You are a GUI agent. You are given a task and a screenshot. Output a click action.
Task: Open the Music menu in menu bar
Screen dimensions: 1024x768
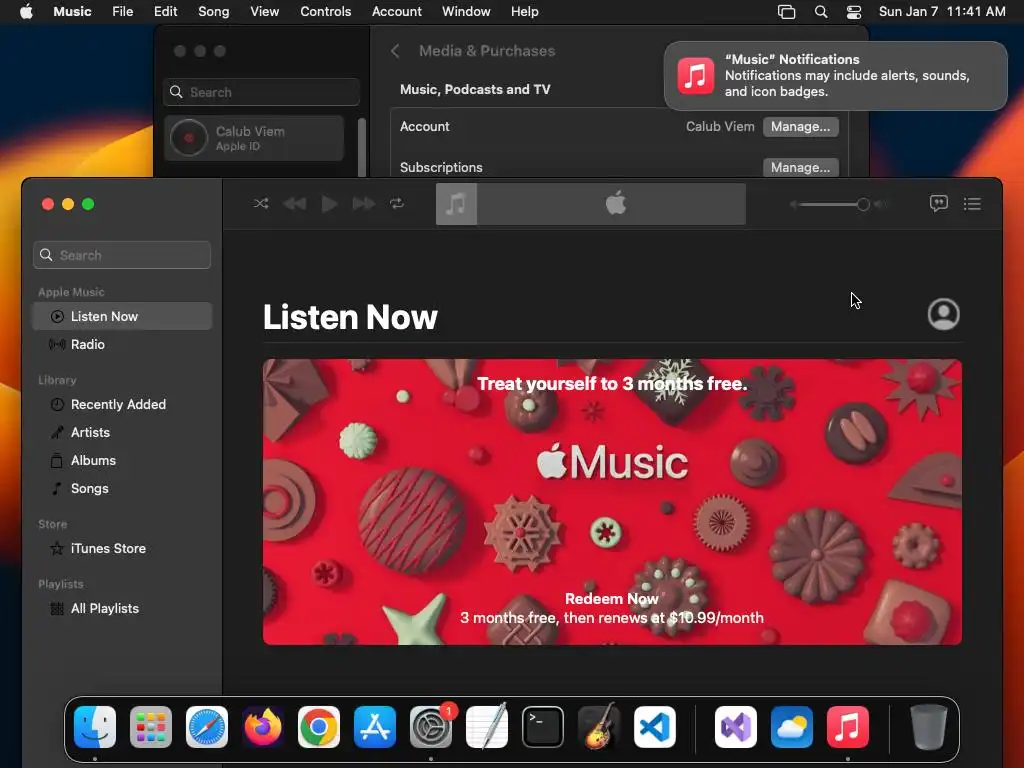pos(72,11)
